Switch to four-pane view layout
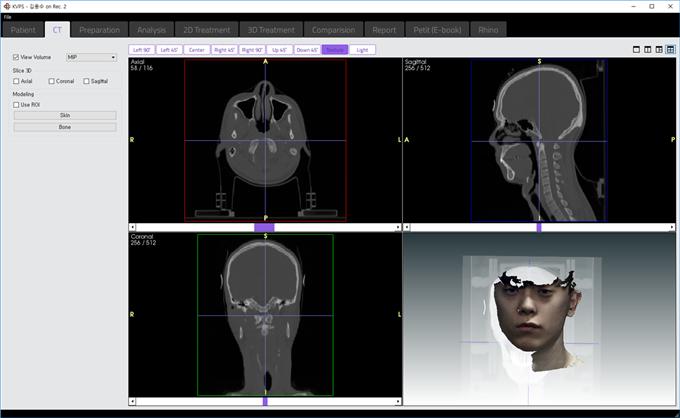Image resolution: width=680 pixels, height=418 pixels. 670,50
